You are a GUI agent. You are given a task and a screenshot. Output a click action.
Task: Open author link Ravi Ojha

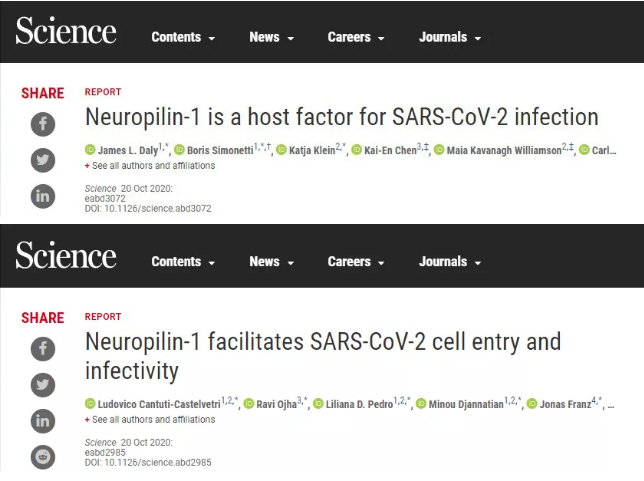coord(276,404)
